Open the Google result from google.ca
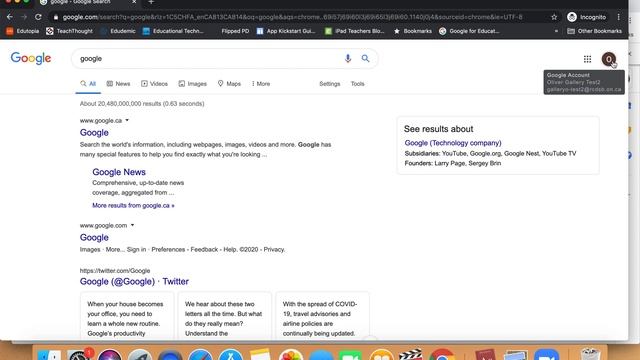 coord(94,133)
